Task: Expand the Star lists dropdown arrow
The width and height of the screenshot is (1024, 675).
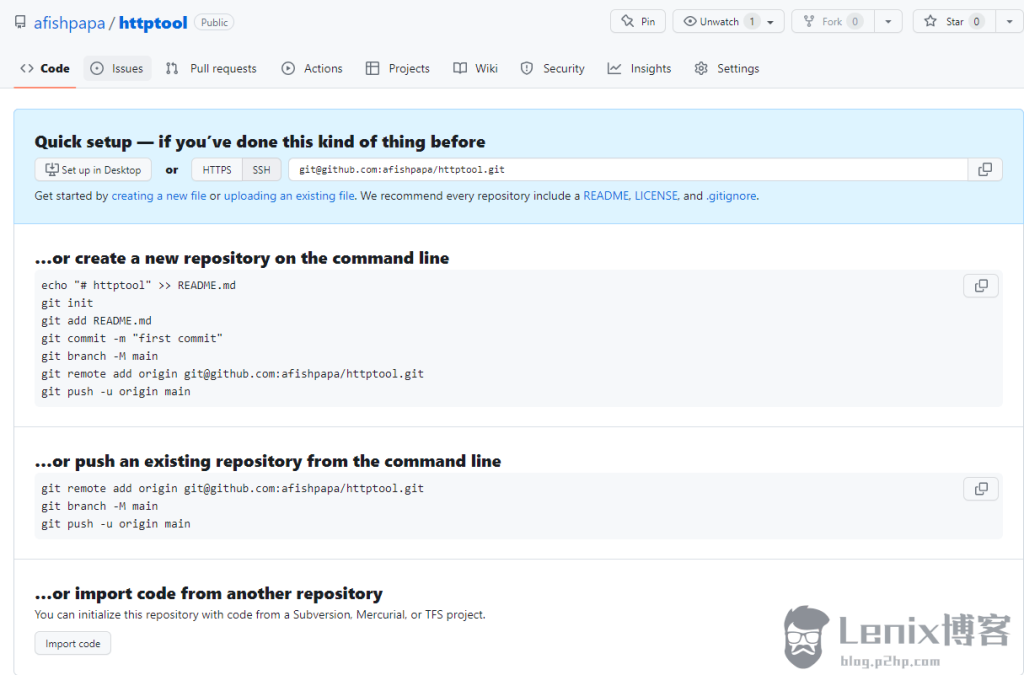Action: (x=1008, y=21)
